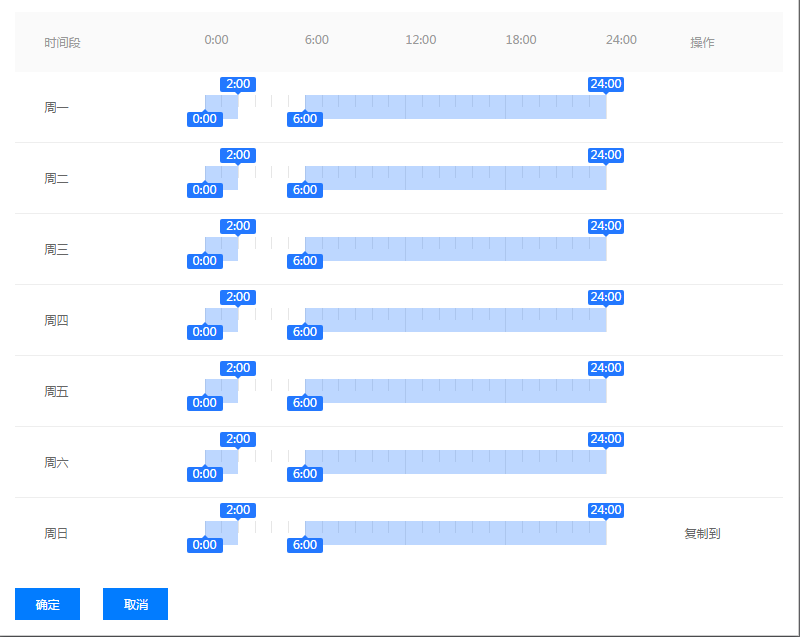800x637 pixels.
Task: Click the 0:00 marker on 周六 row
Action: 204,474
